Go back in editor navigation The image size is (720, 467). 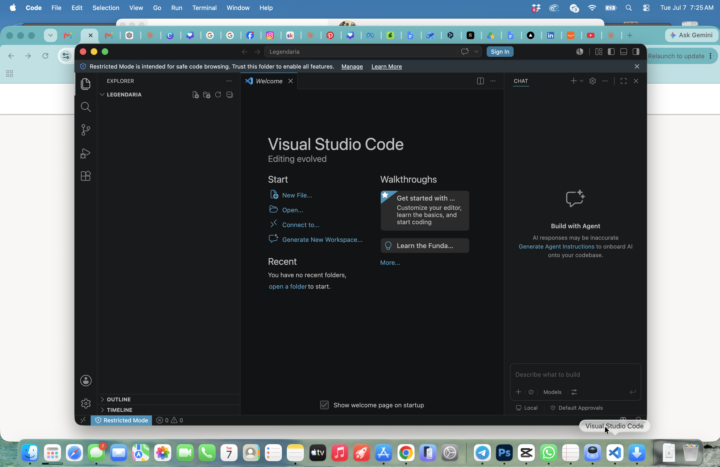point(245,51)
